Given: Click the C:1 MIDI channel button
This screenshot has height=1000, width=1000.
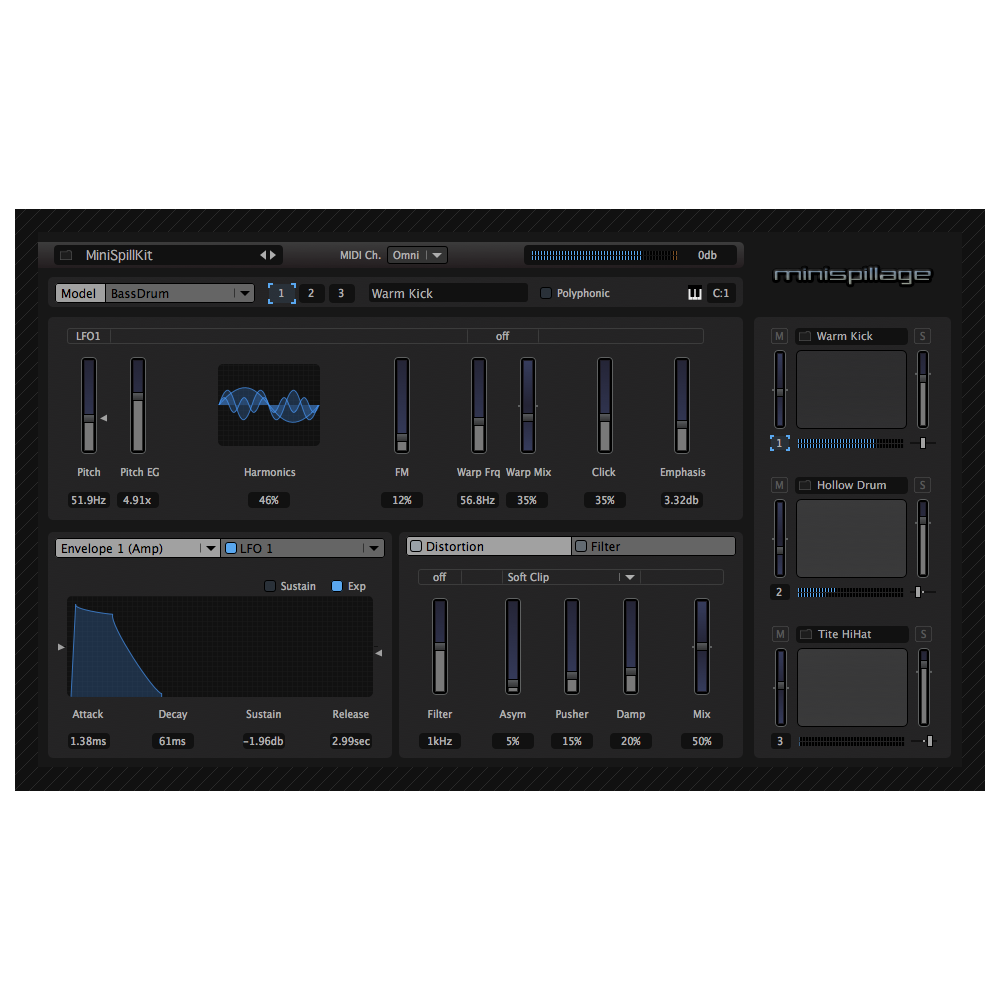Looking at the screenshot, I should (x=721, y=293).
